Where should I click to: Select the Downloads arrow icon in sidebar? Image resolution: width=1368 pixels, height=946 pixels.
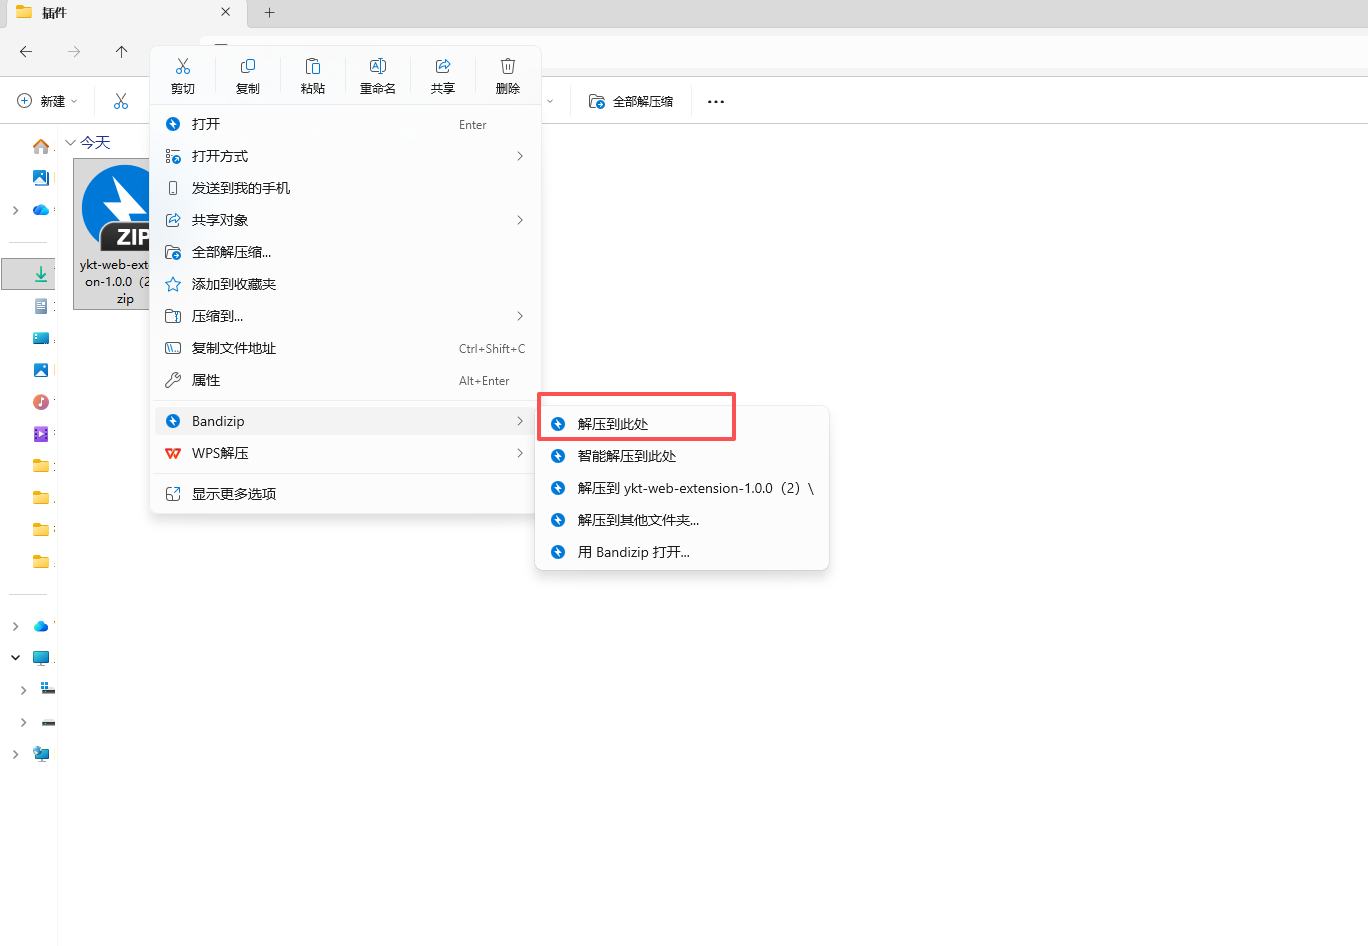point(41,274)
